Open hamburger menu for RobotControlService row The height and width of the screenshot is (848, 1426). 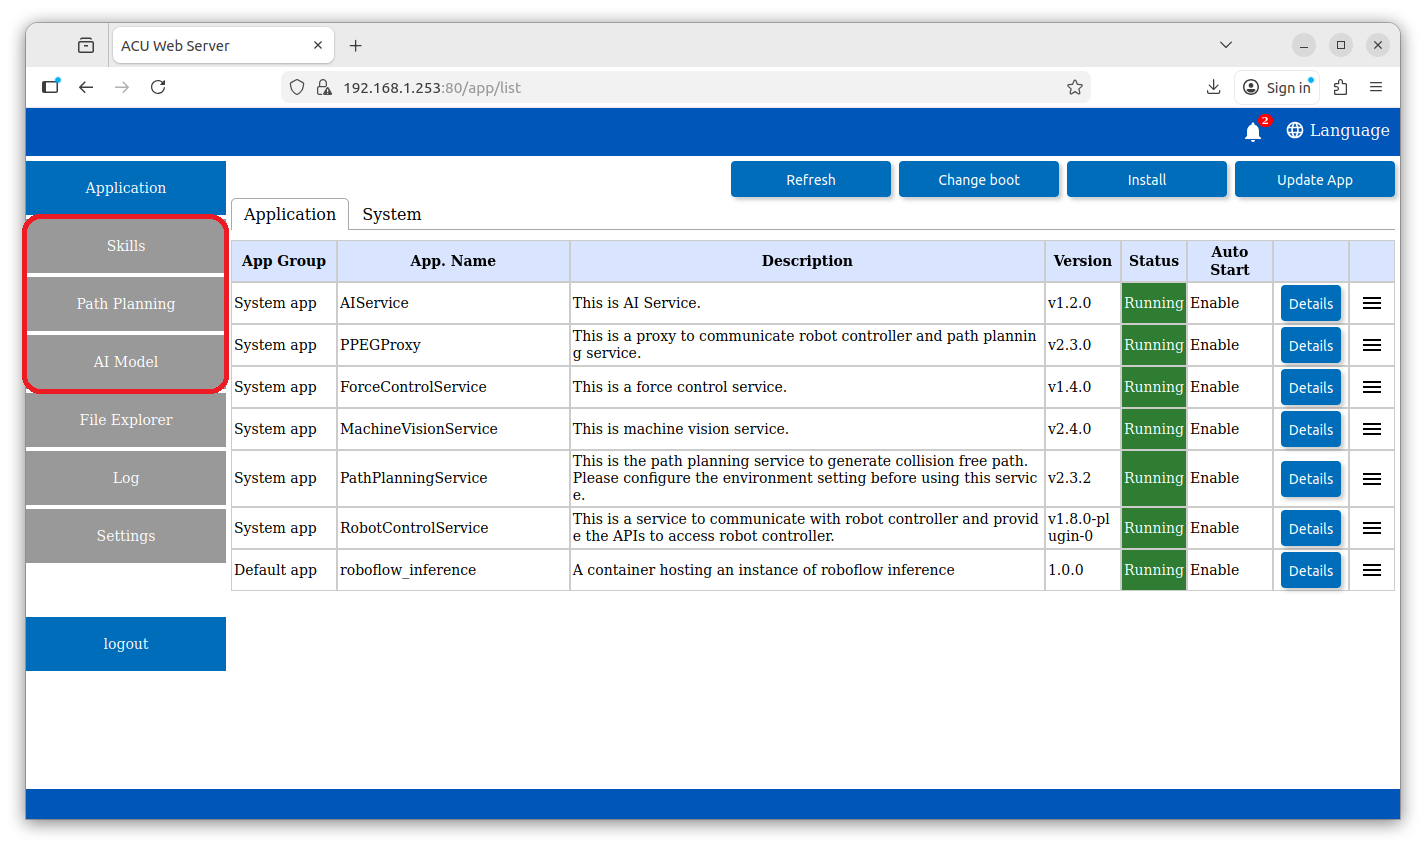pyautogui.click(x=1372, y=528)
